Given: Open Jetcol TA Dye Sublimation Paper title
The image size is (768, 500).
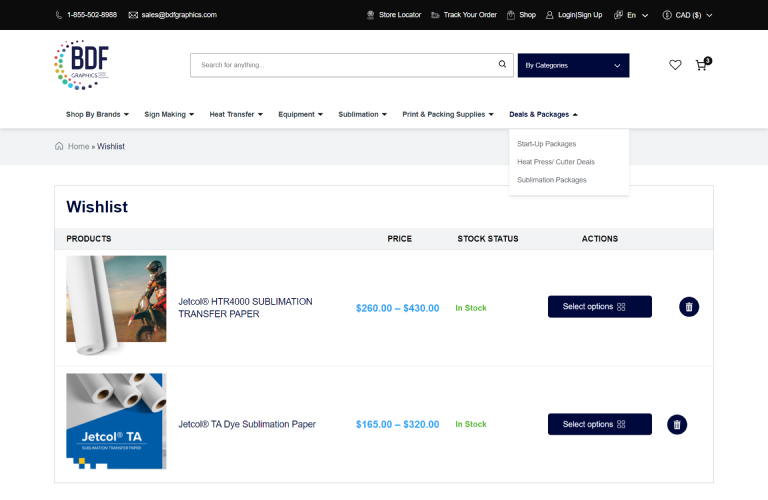Looking at the screenshot, I should (x=247, y=424).
